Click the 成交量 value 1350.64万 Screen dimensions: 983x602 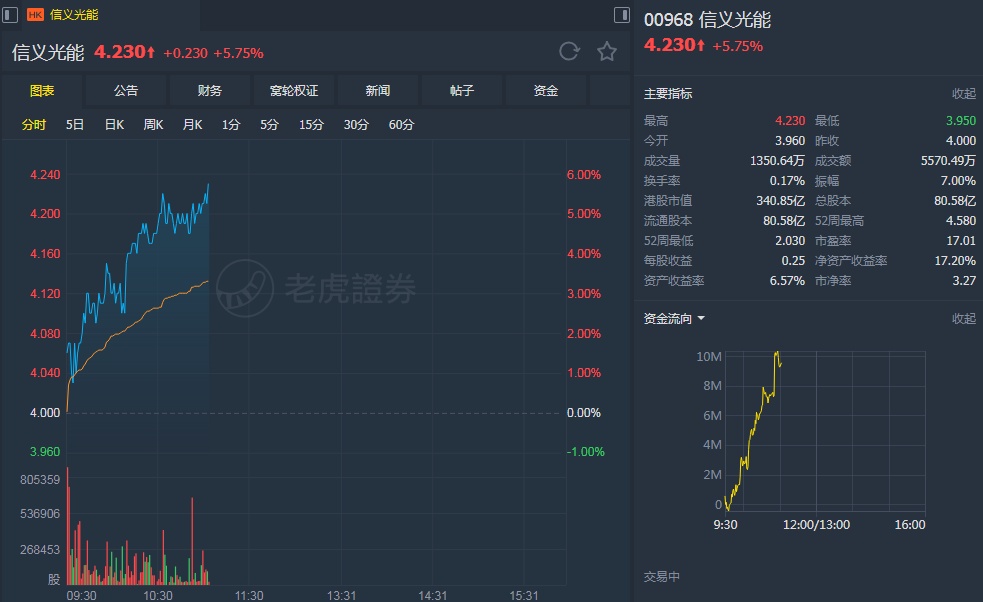(777, 161)
